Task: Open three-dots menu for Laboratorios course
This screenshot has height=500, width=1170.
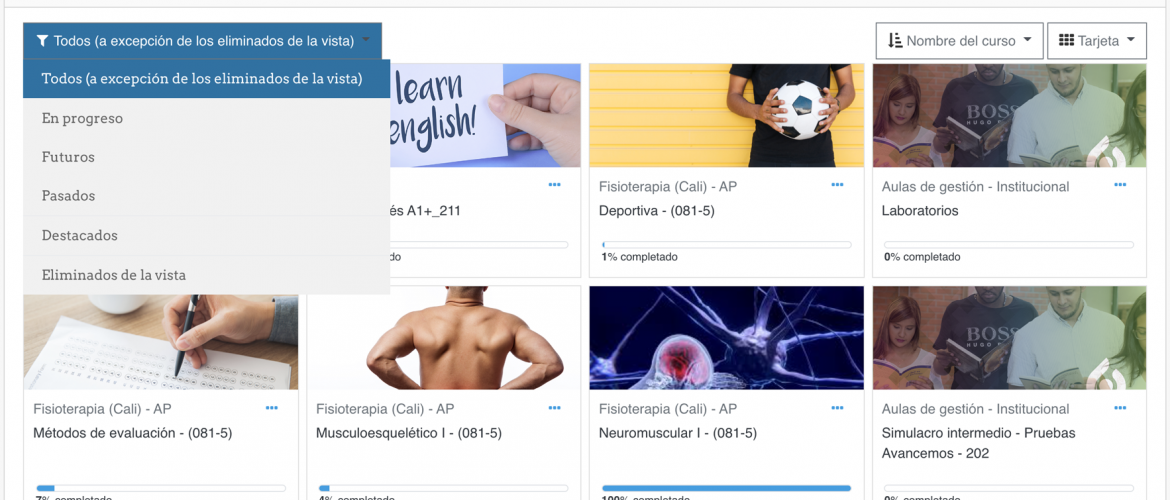Action: 1120,184
